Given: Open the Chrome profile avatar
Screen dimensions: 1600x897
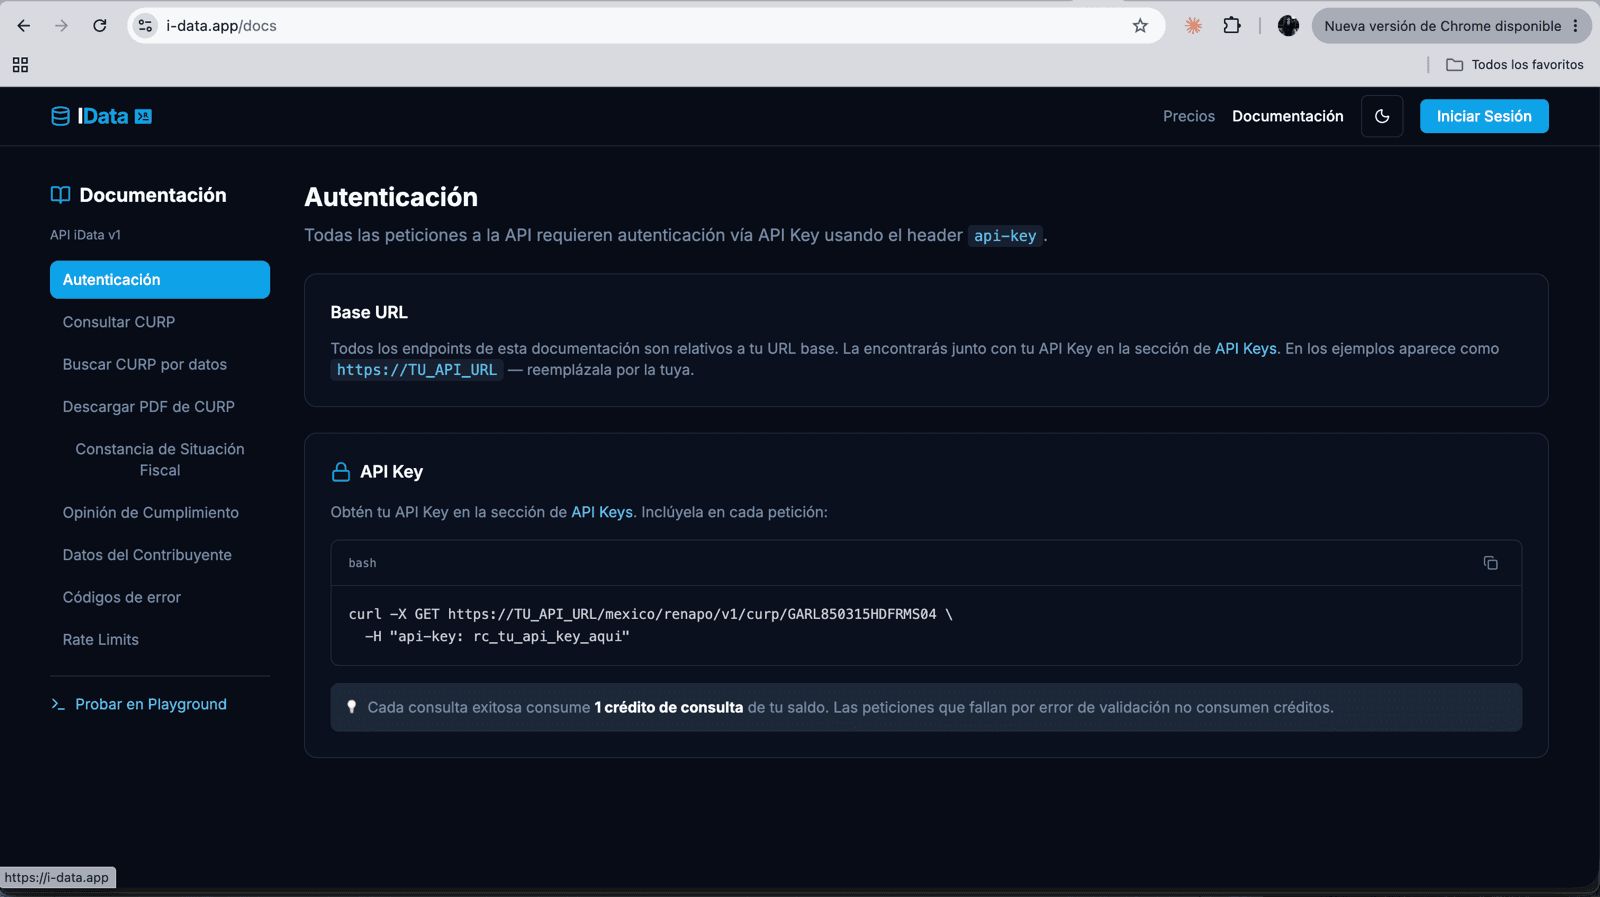Looking at the screenshot, I should [x=1288, y=26].
